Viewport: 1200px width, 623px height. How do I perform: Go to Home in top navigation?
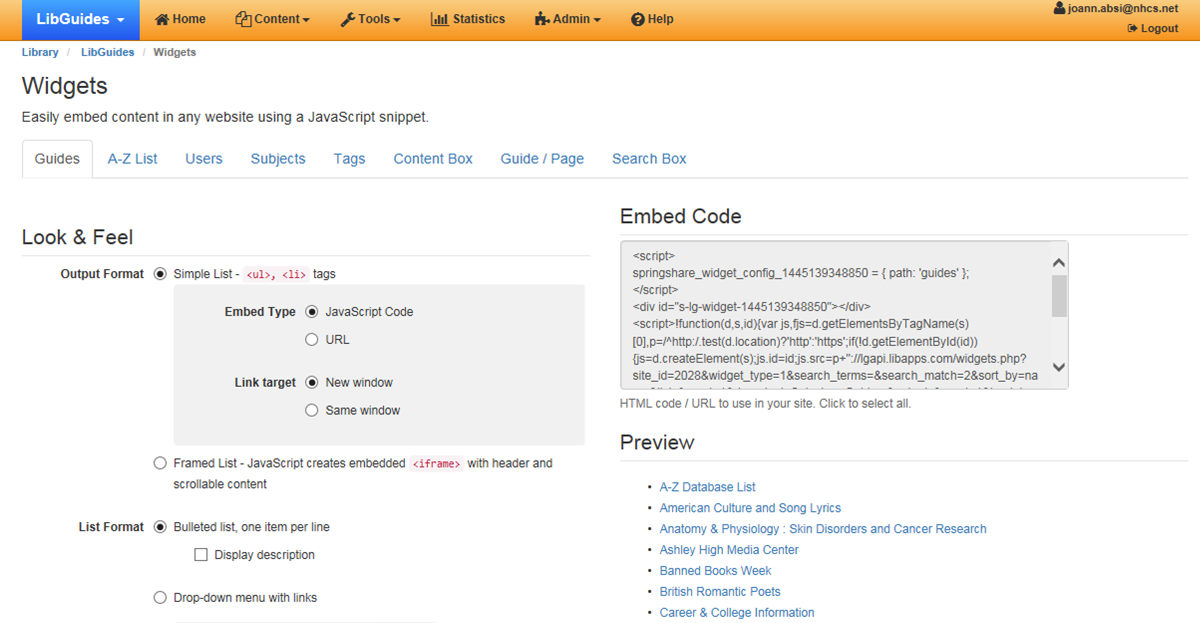180,19
